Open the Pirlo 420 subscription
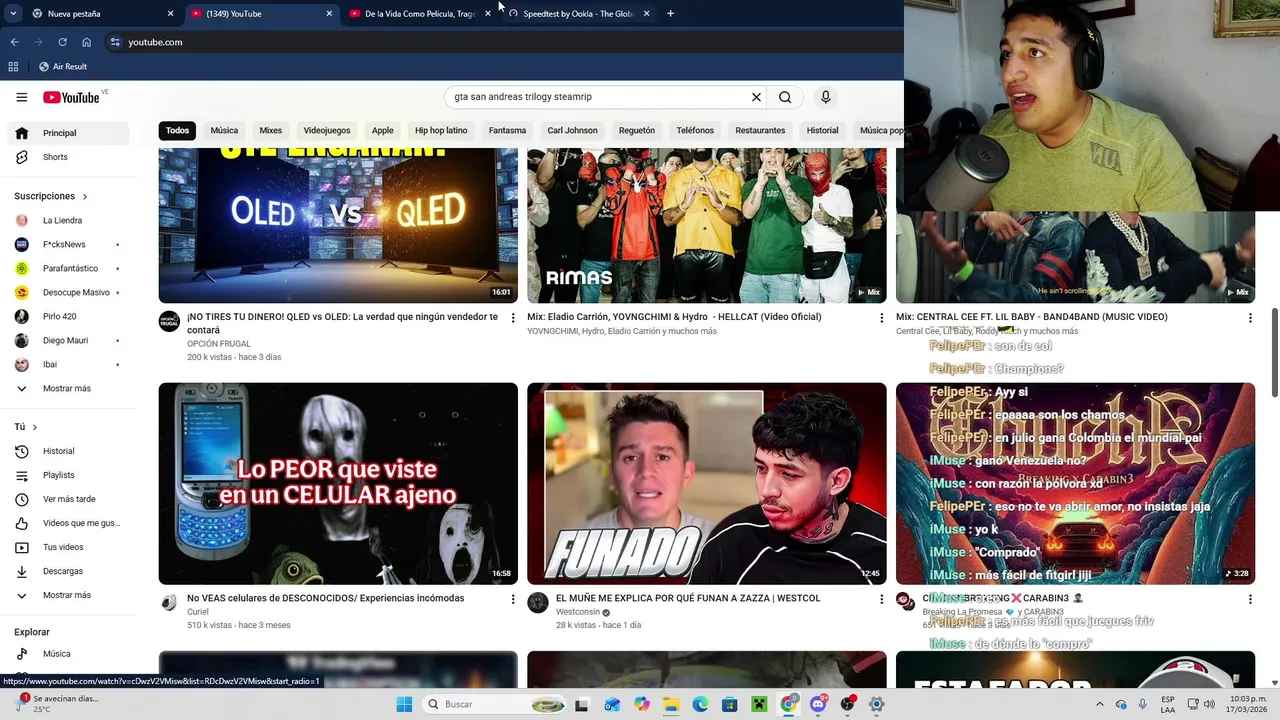Viewport: 1280px width, 720px height. (x=68, y=316)
